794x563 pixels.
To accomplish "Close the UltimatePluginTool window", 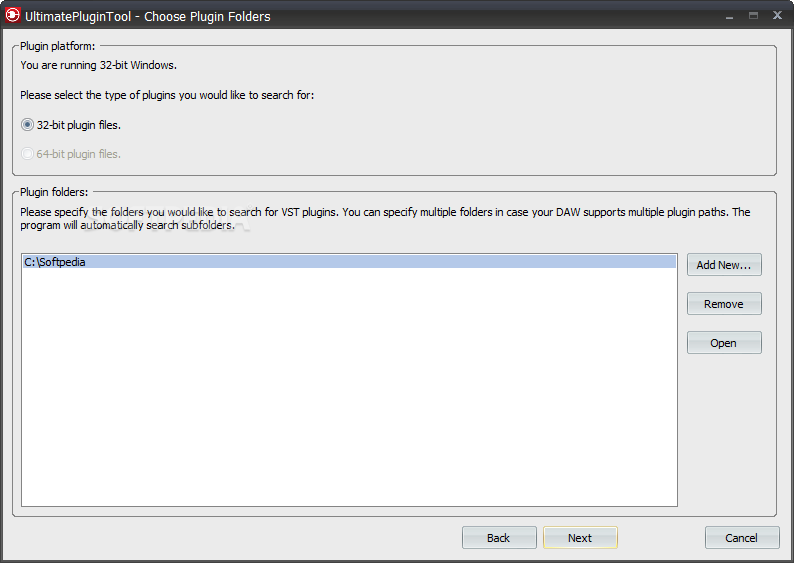I will pos(777,15).
